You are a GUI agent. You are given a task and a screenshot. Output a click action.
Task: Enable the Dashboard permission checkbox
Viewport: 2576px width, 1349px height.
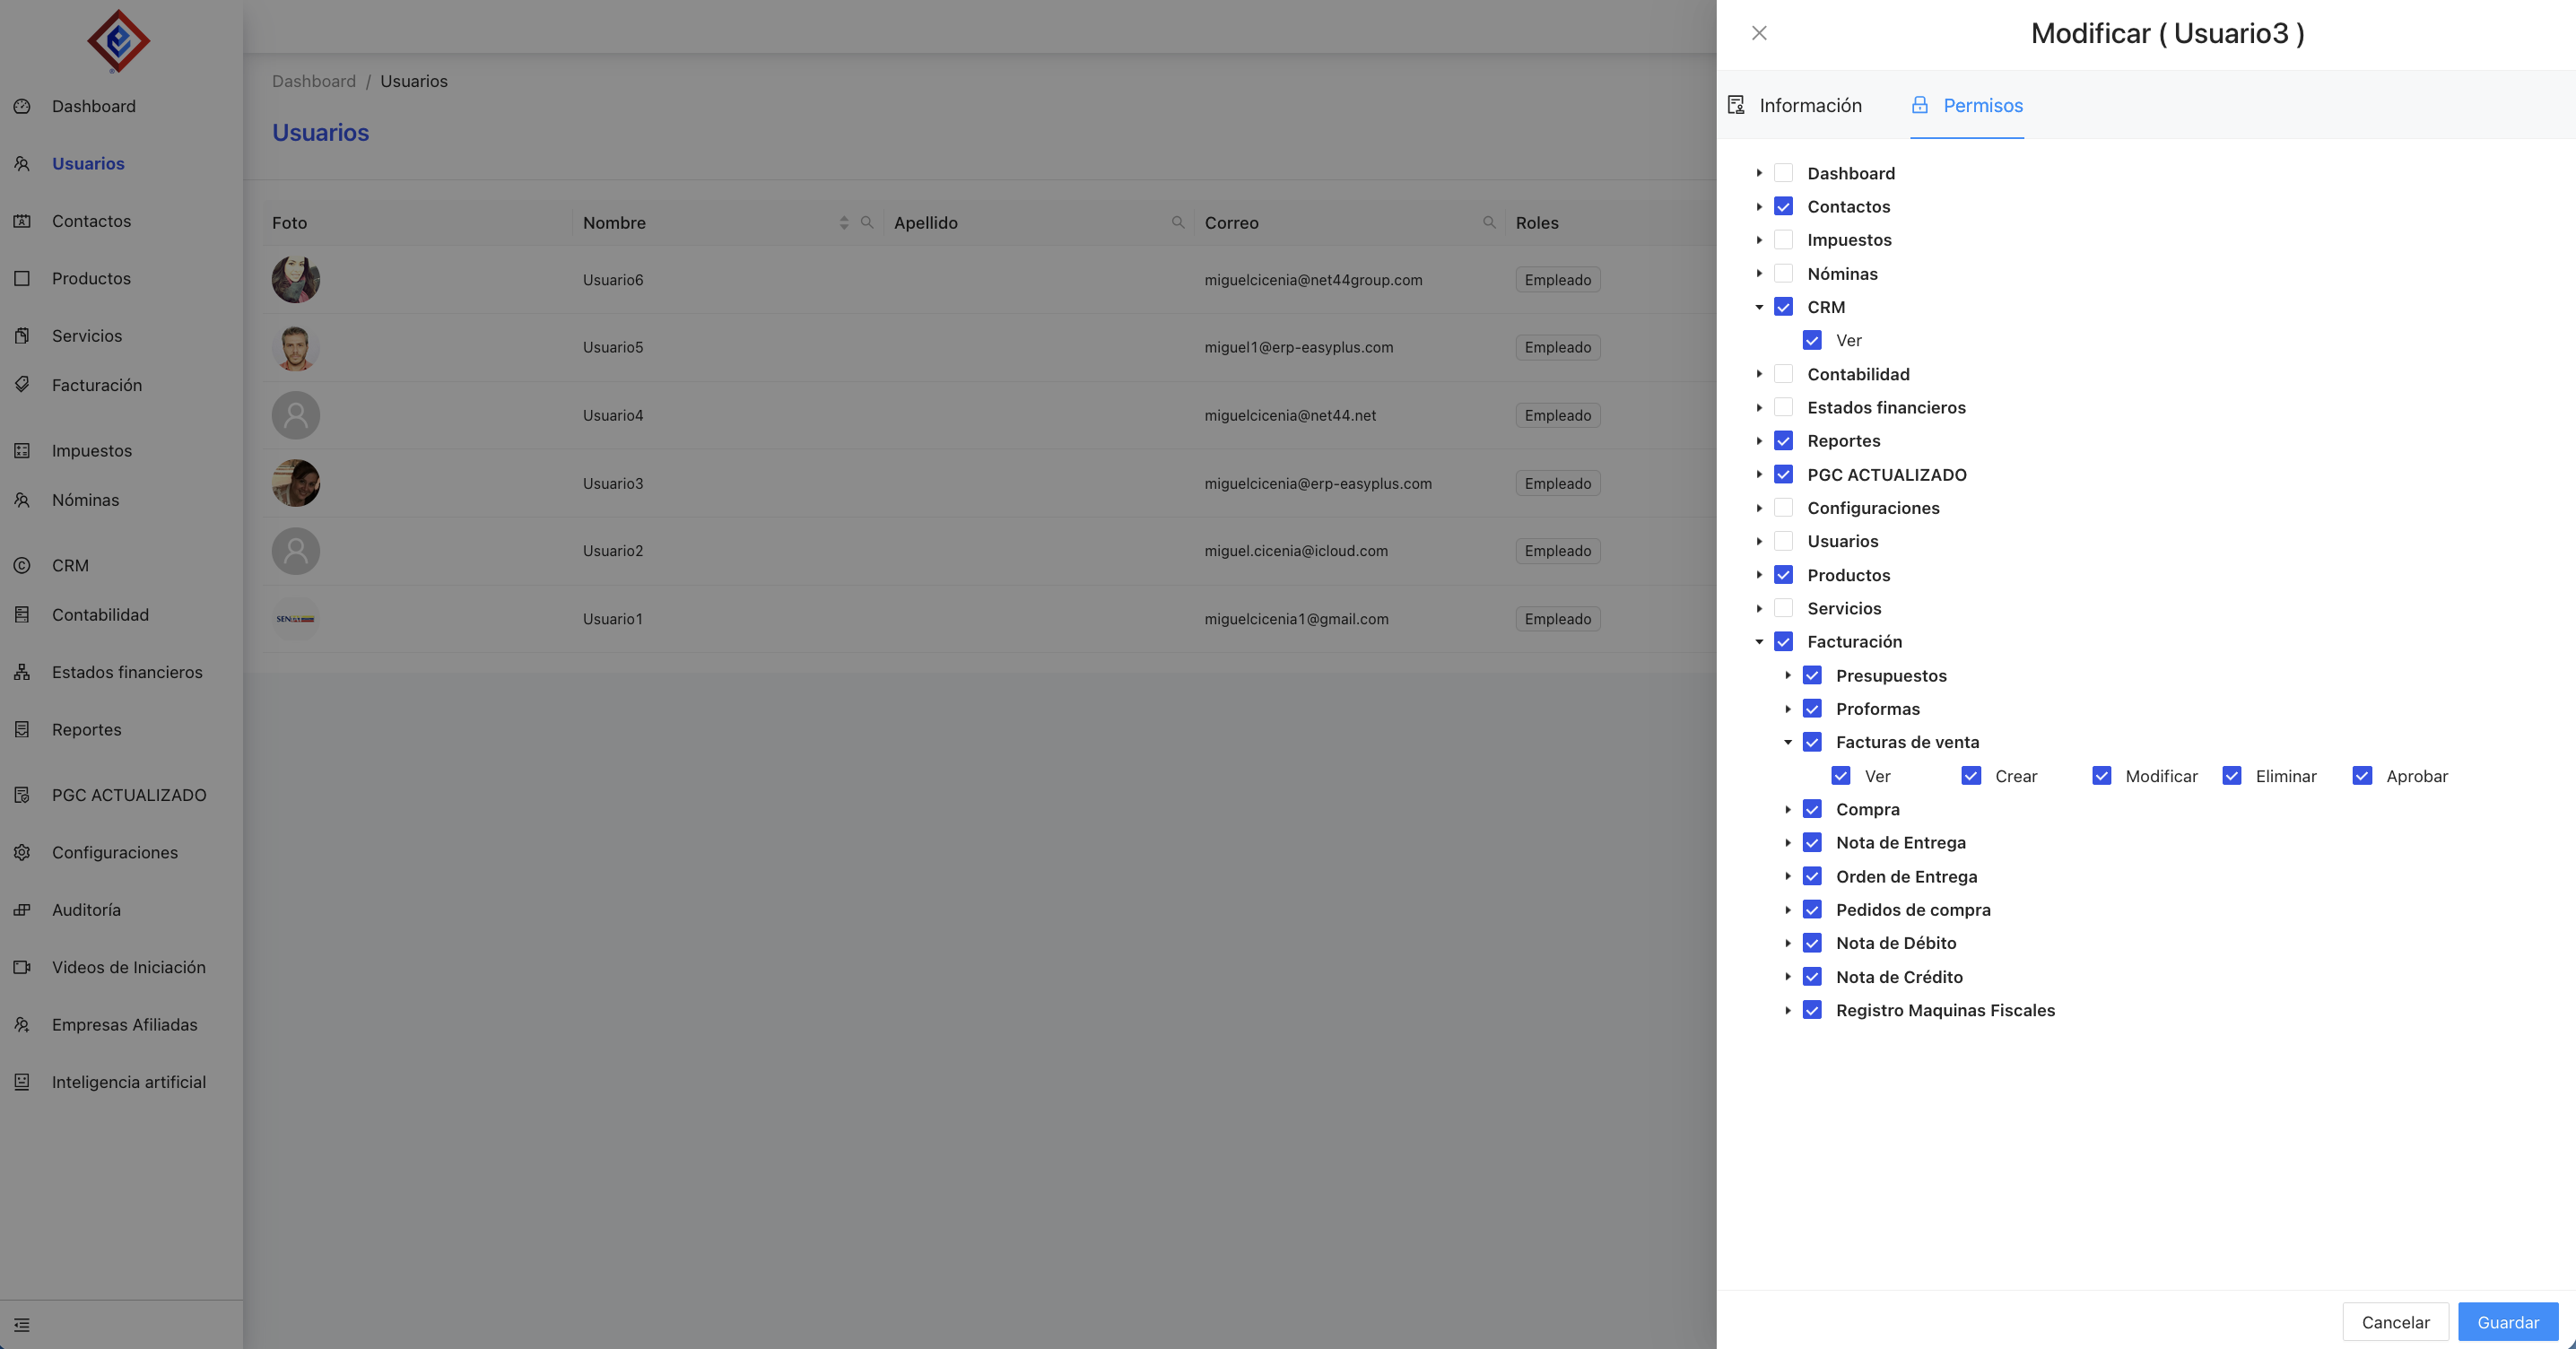pyautogui.click(x=1783, y=173)
